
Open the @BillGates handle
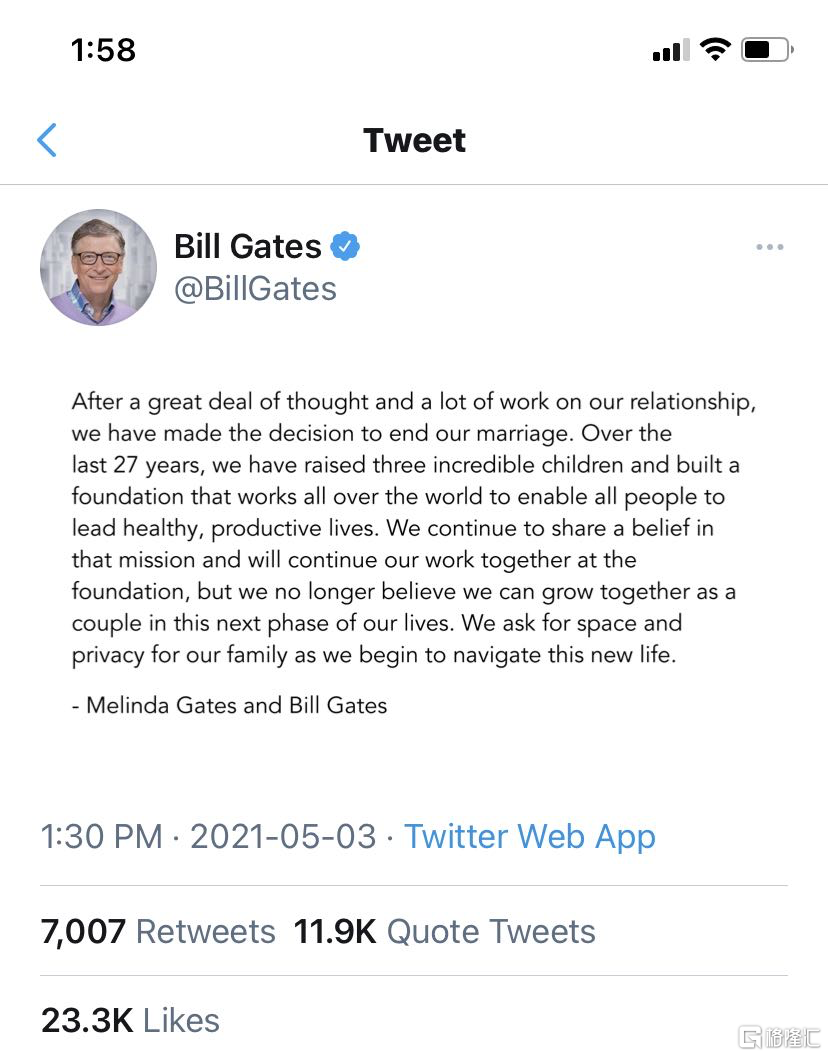pyautogui.click(x=255, y=289)
